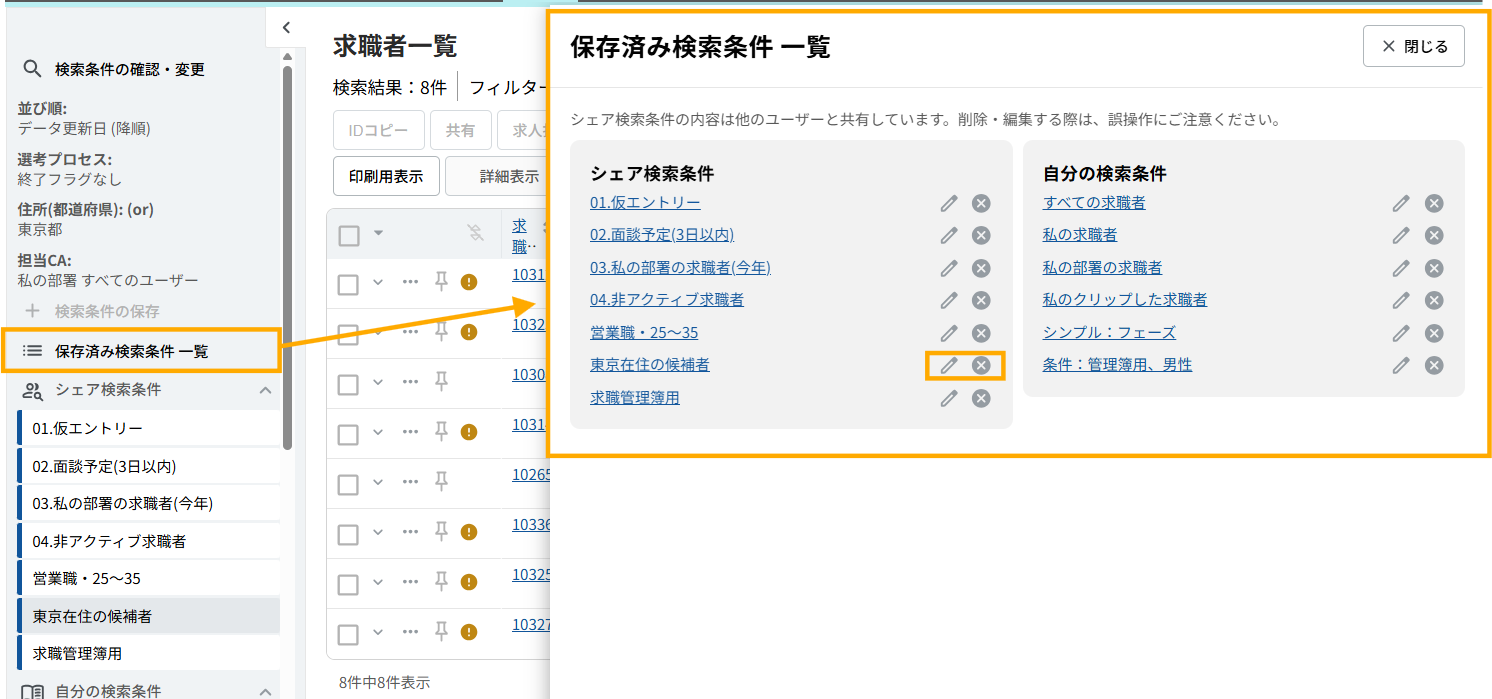The height and width of the screenshot is (699, 1492).
Task: Edit the シンプル：フェーズ condition with pencil icon
Action: pos(1401,333)
